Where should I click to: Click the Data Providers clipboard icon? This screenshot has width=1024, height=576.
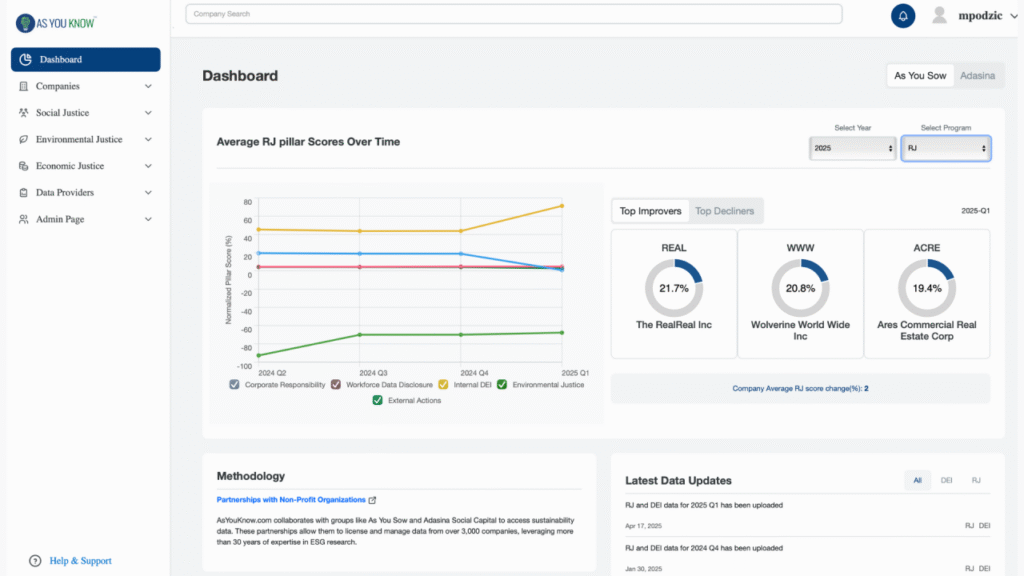(x=24, y=193)
